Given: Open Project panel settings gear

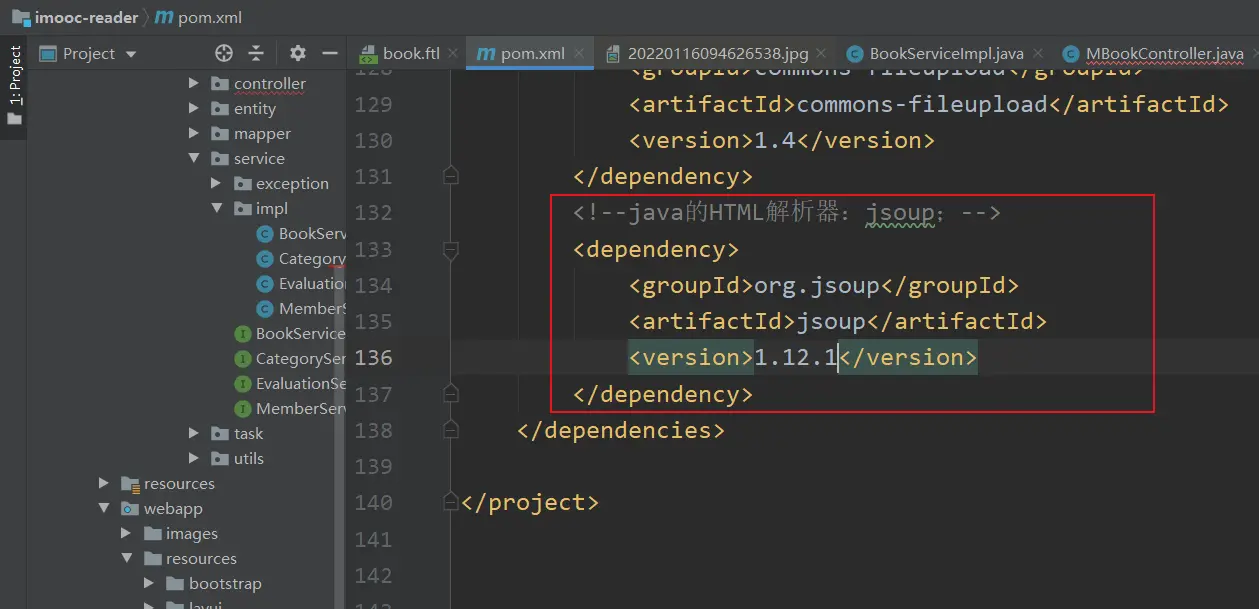Looking at the screenshot, I should coord(298,54).
